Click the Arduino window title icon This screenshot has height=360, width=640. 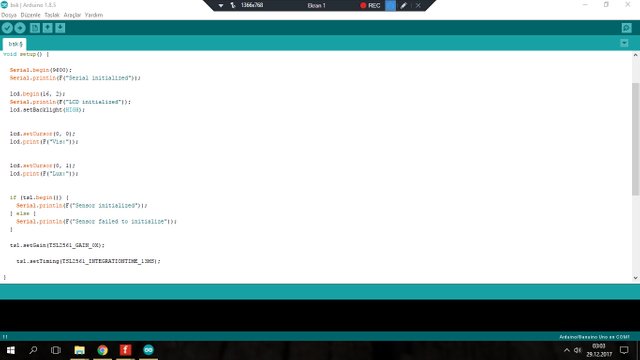click(x=4, y=5)
